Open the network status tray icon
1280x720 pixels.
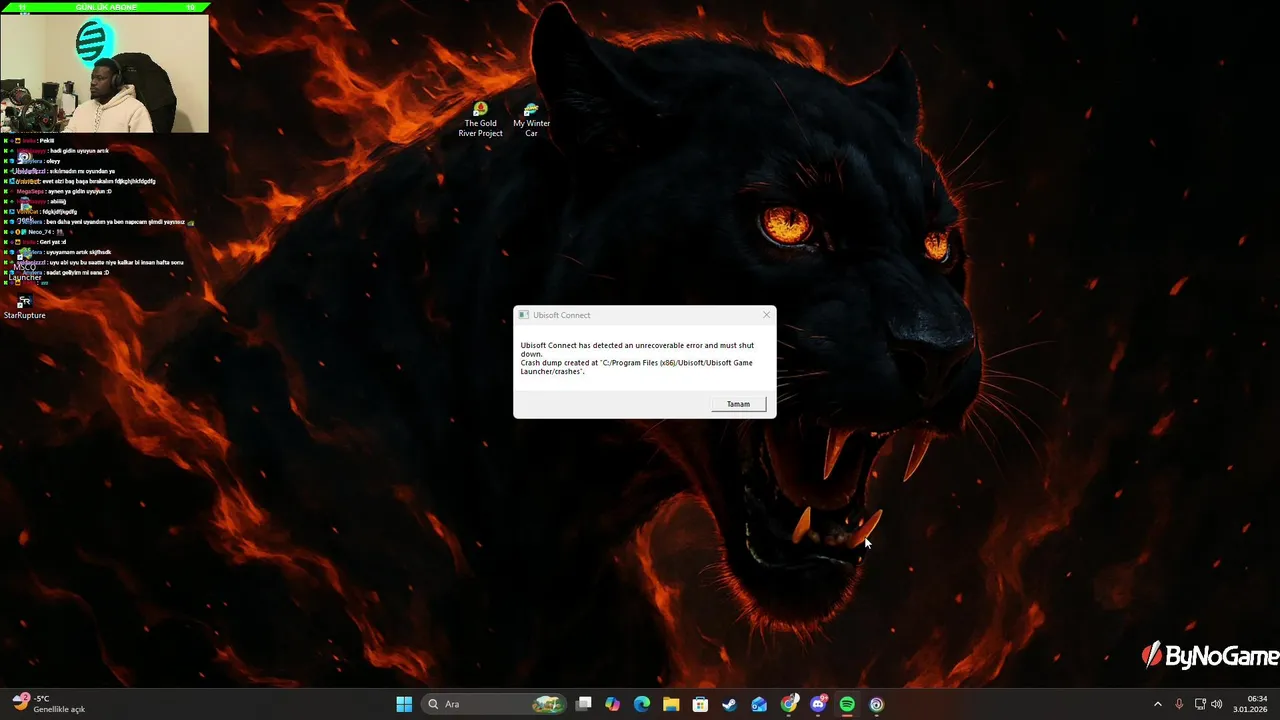(x=1200, y=704)
